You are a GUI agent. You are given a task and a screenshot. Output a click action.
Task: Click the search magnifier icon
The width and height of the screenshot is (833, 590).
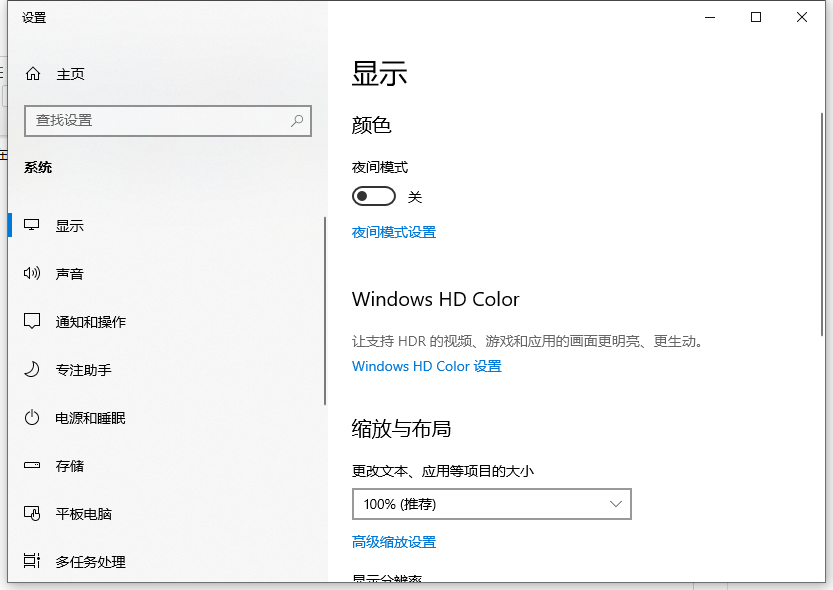pos(297,120)
